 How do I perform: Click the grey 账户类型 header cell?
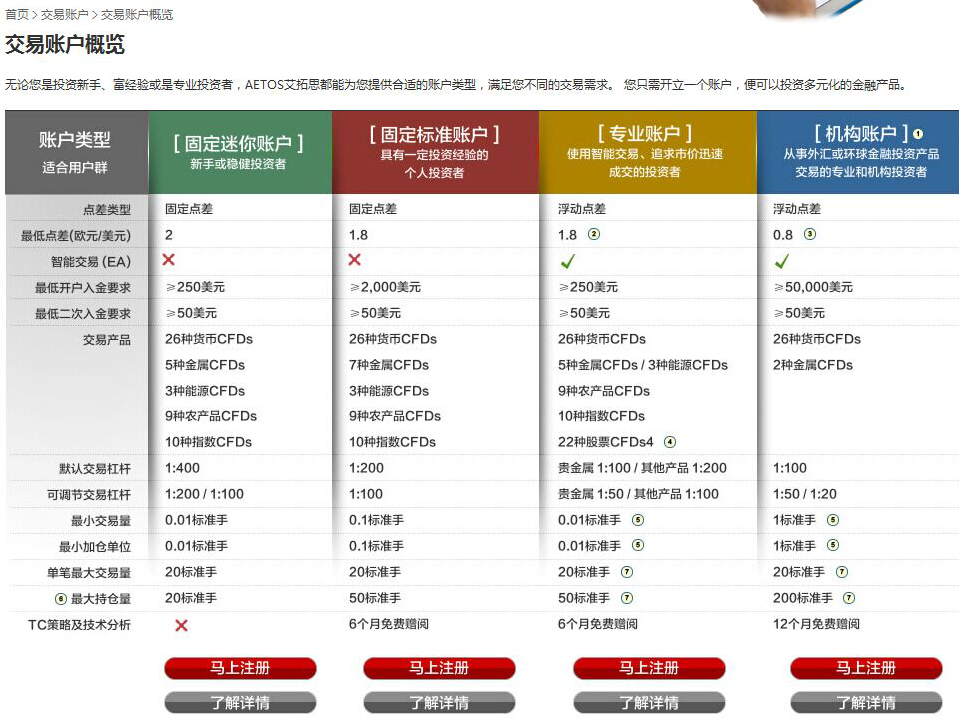click(x=76, y=152)
